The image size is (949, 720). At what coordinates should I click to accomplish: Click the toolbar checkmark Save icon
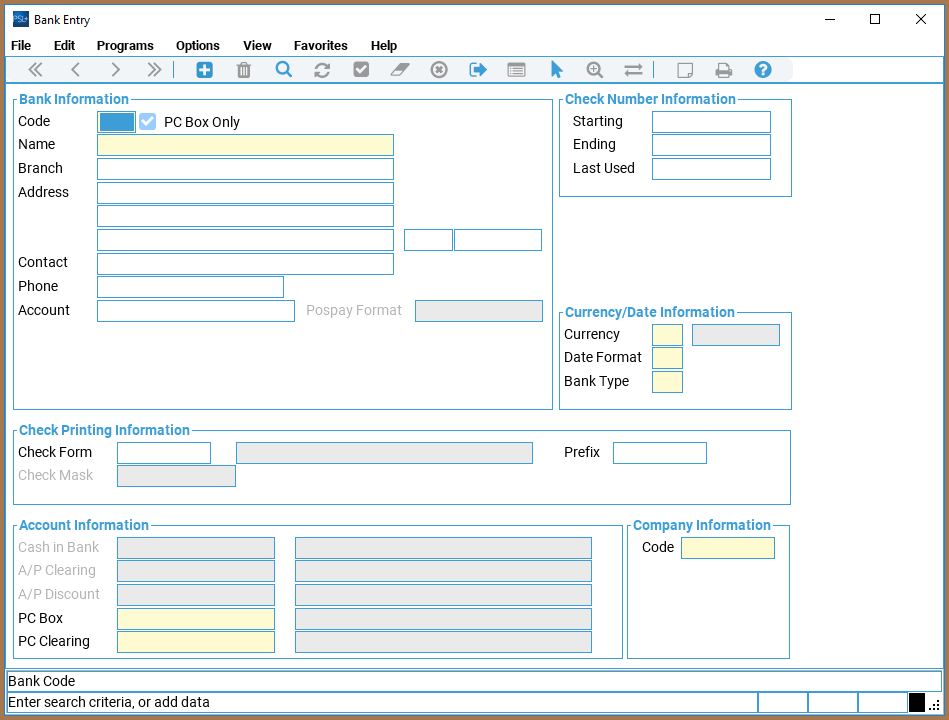(x=361, y=70)
